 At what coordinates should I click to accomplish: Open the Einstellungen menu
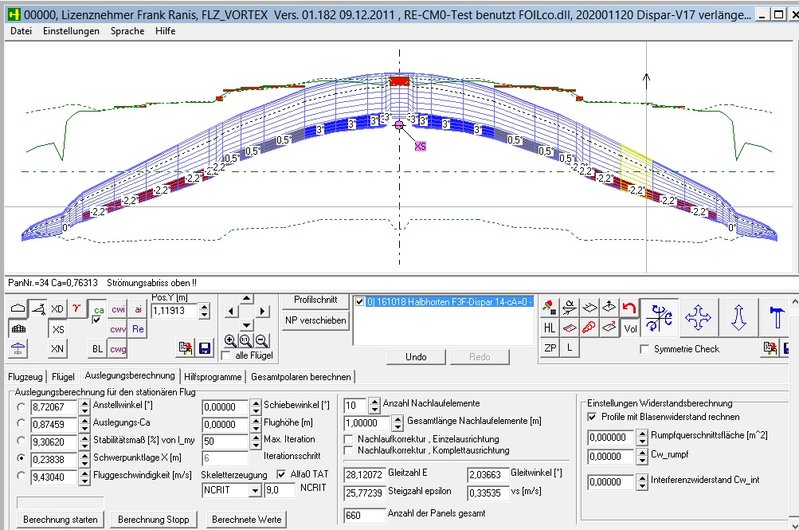(71, 31)
